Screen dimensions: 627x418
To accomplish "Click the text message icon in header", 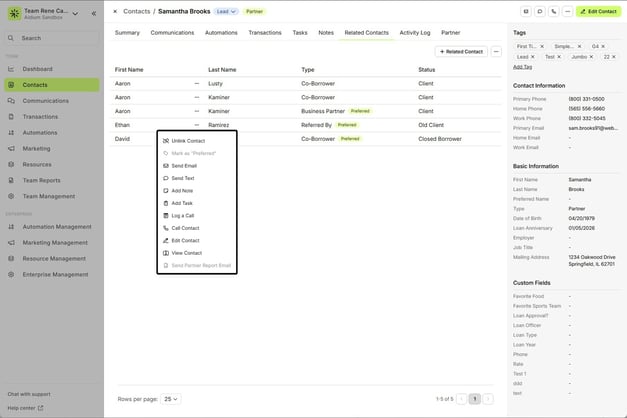I will (x=540, y=11).
